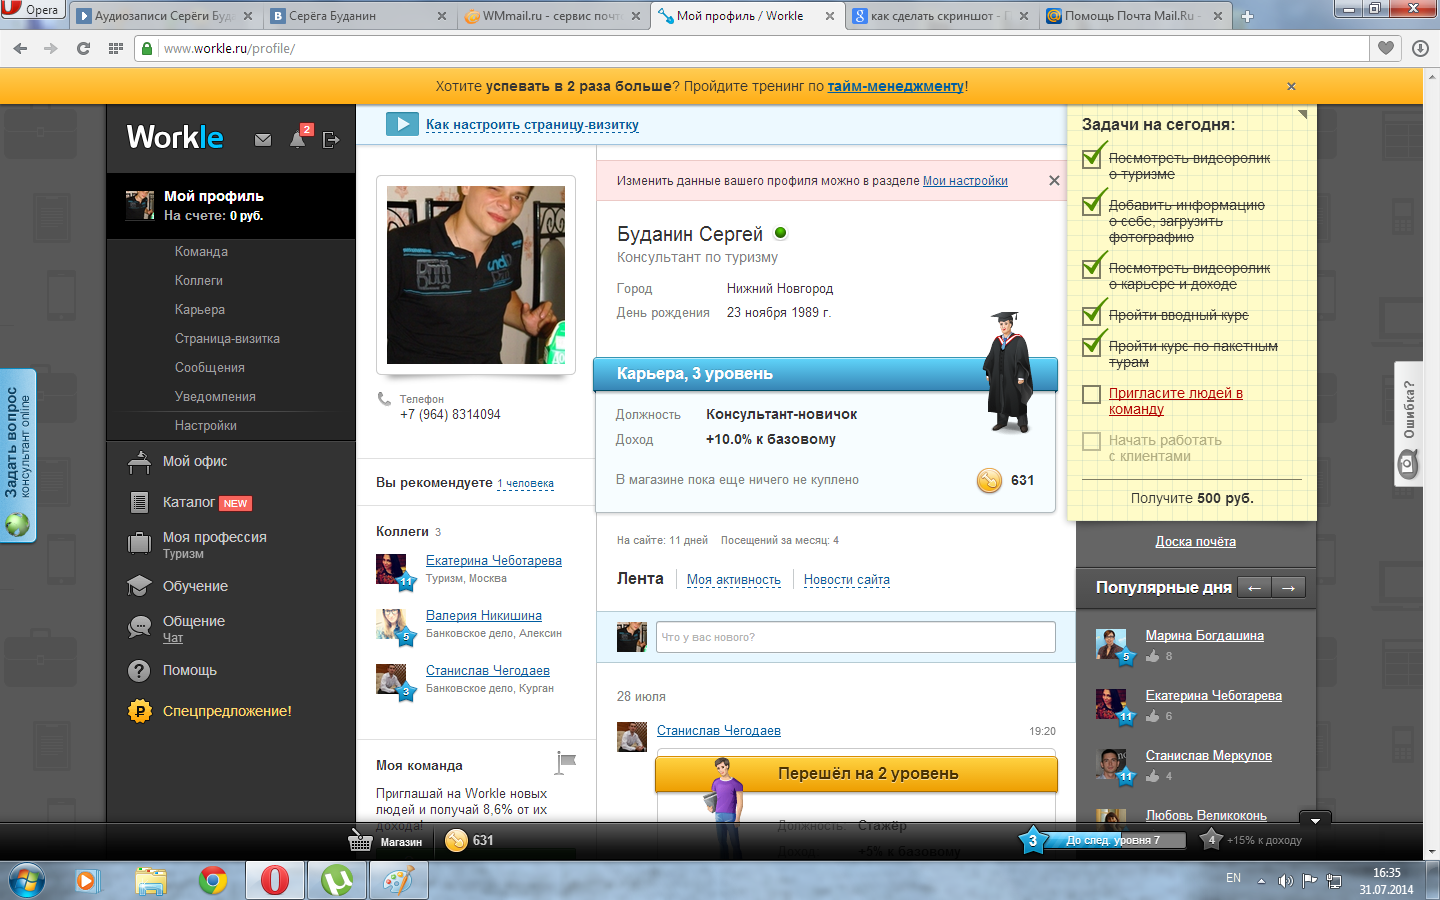
Task: Click the browser Reload icon
Action: [x=83, y=48]
